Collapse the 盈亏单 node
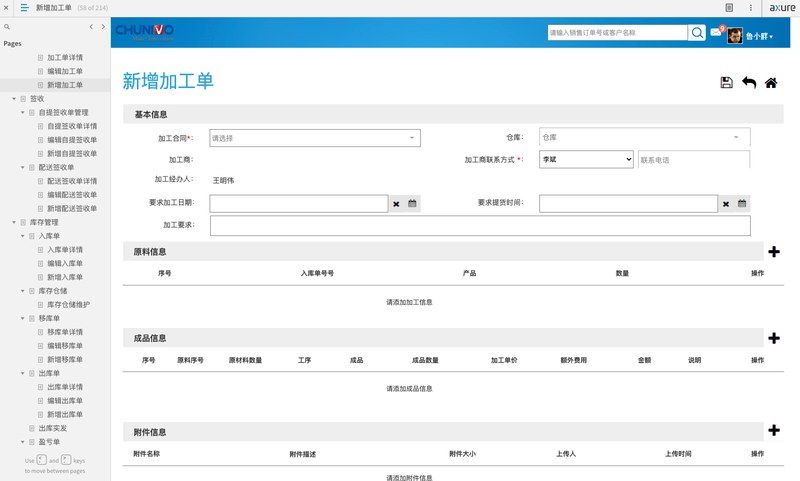This screenshot has width=800, height=481. (22, 442)
